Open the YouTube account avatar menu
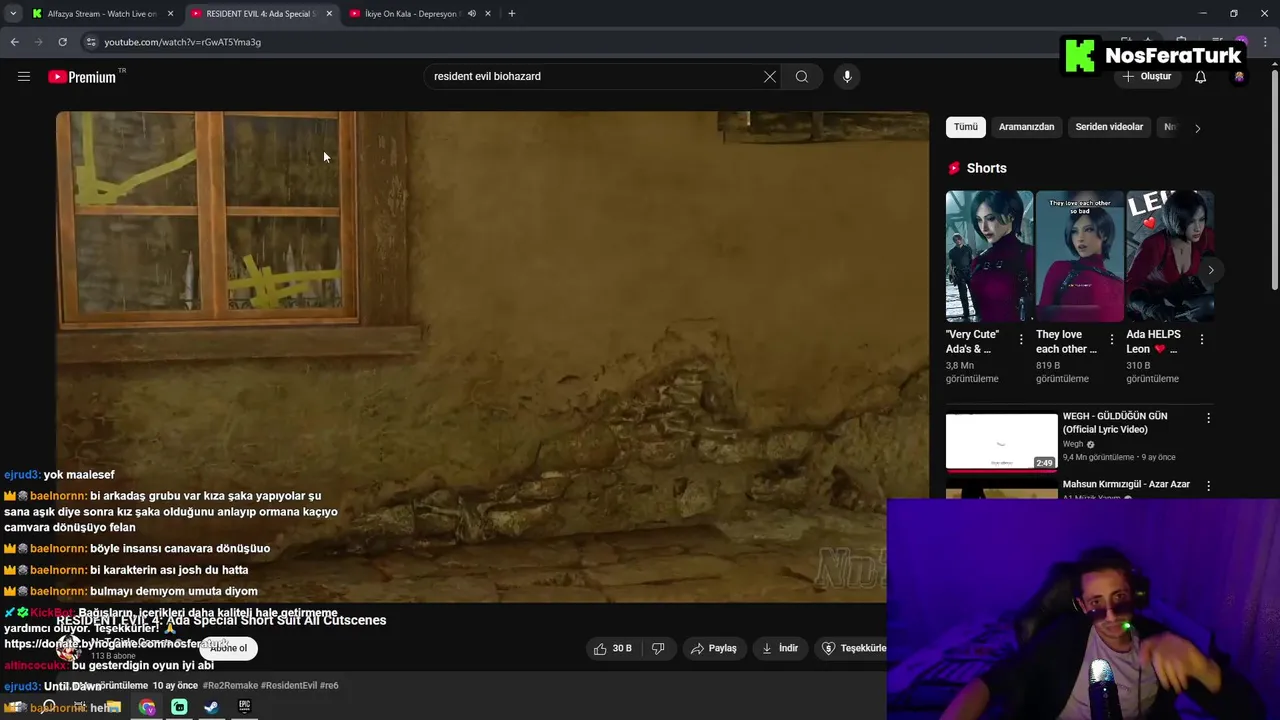The width and height of the screenshot is (1280, 720). pyautogui.click(x=1240, y=77)
